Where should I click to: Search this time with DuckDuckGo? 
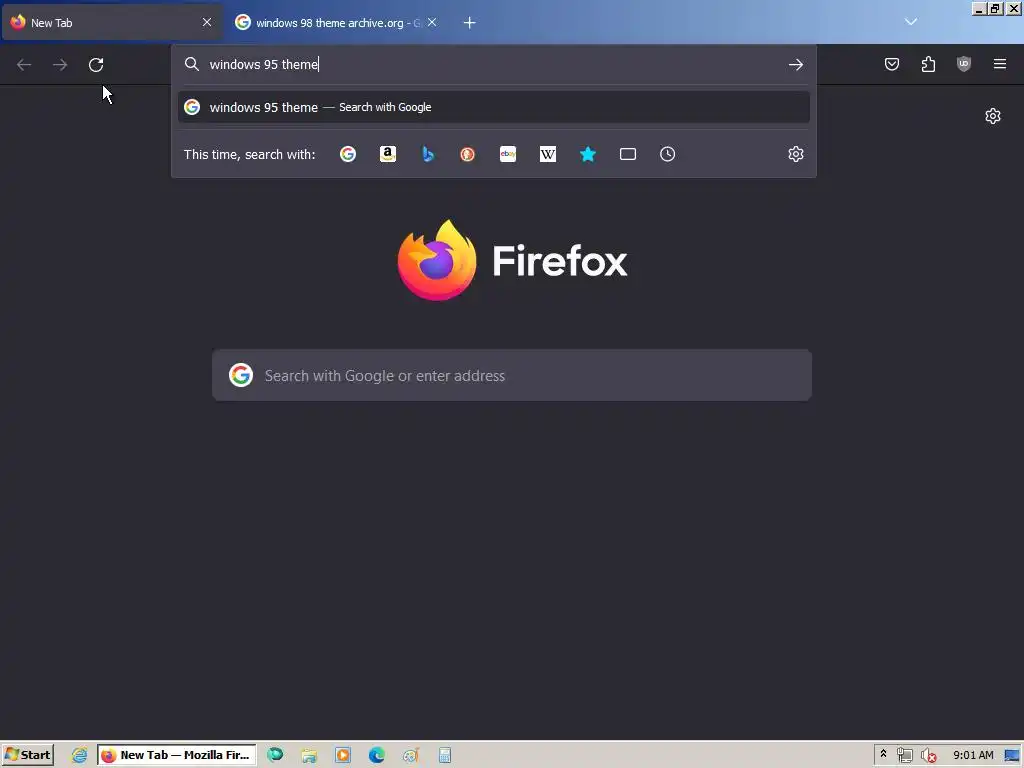[468, 154]
